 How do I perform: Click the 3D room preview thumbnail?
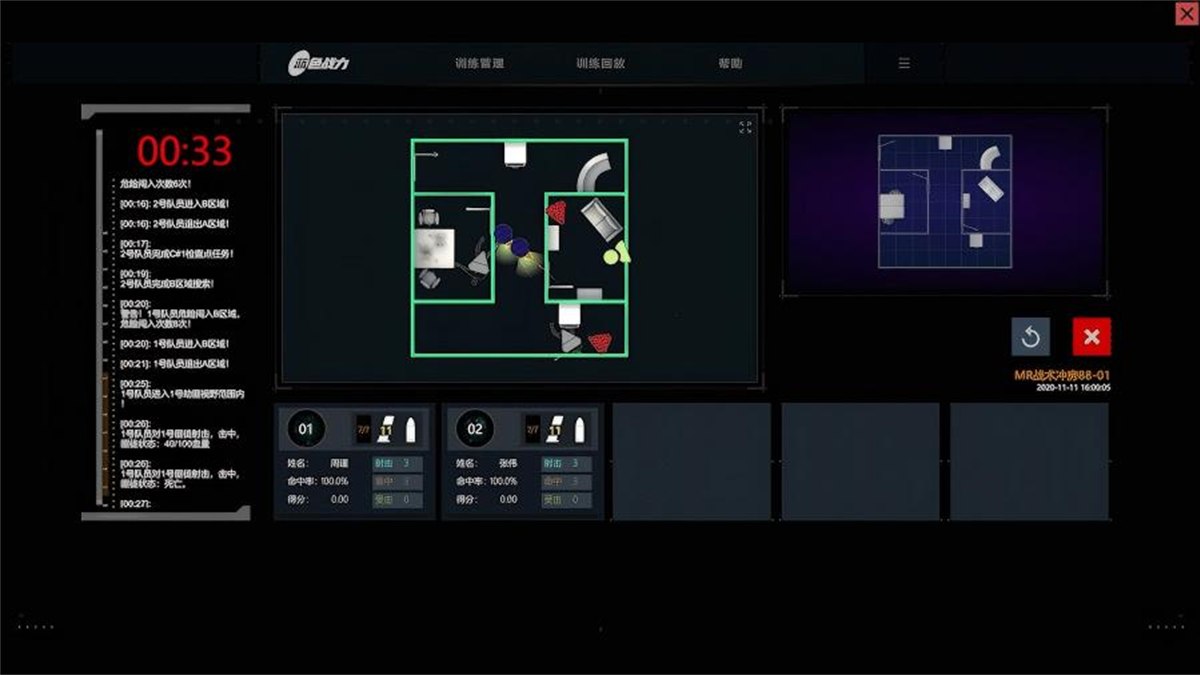[x=944, y=201]
